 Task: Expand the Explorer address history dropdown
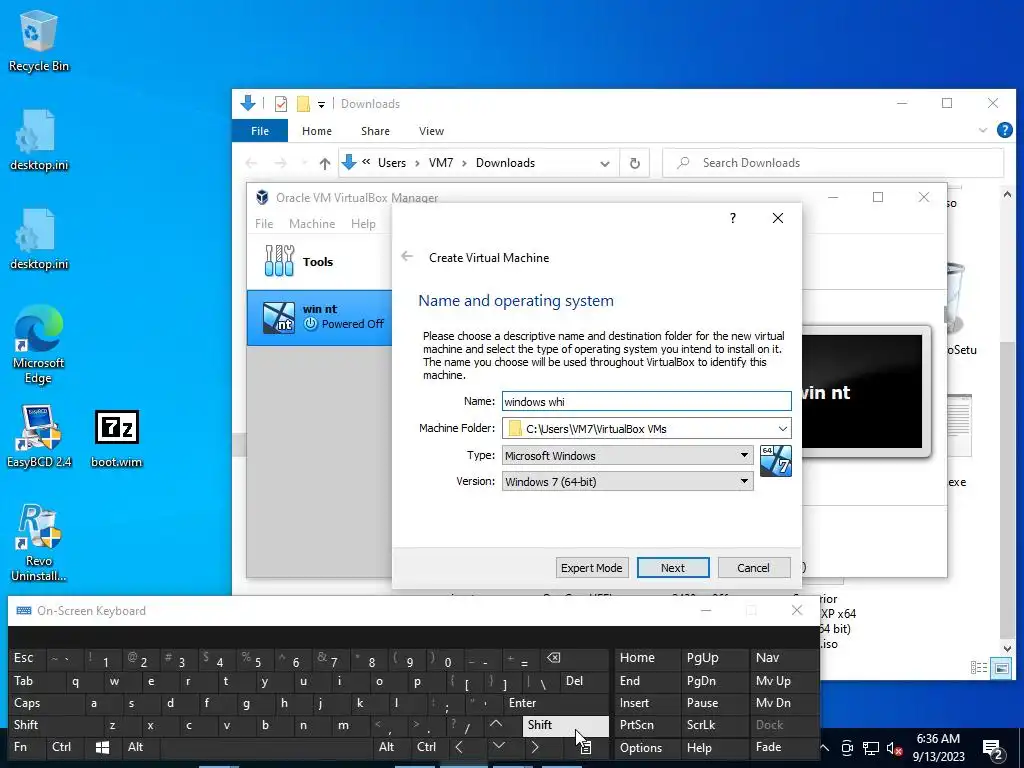(x=605, y=163)
